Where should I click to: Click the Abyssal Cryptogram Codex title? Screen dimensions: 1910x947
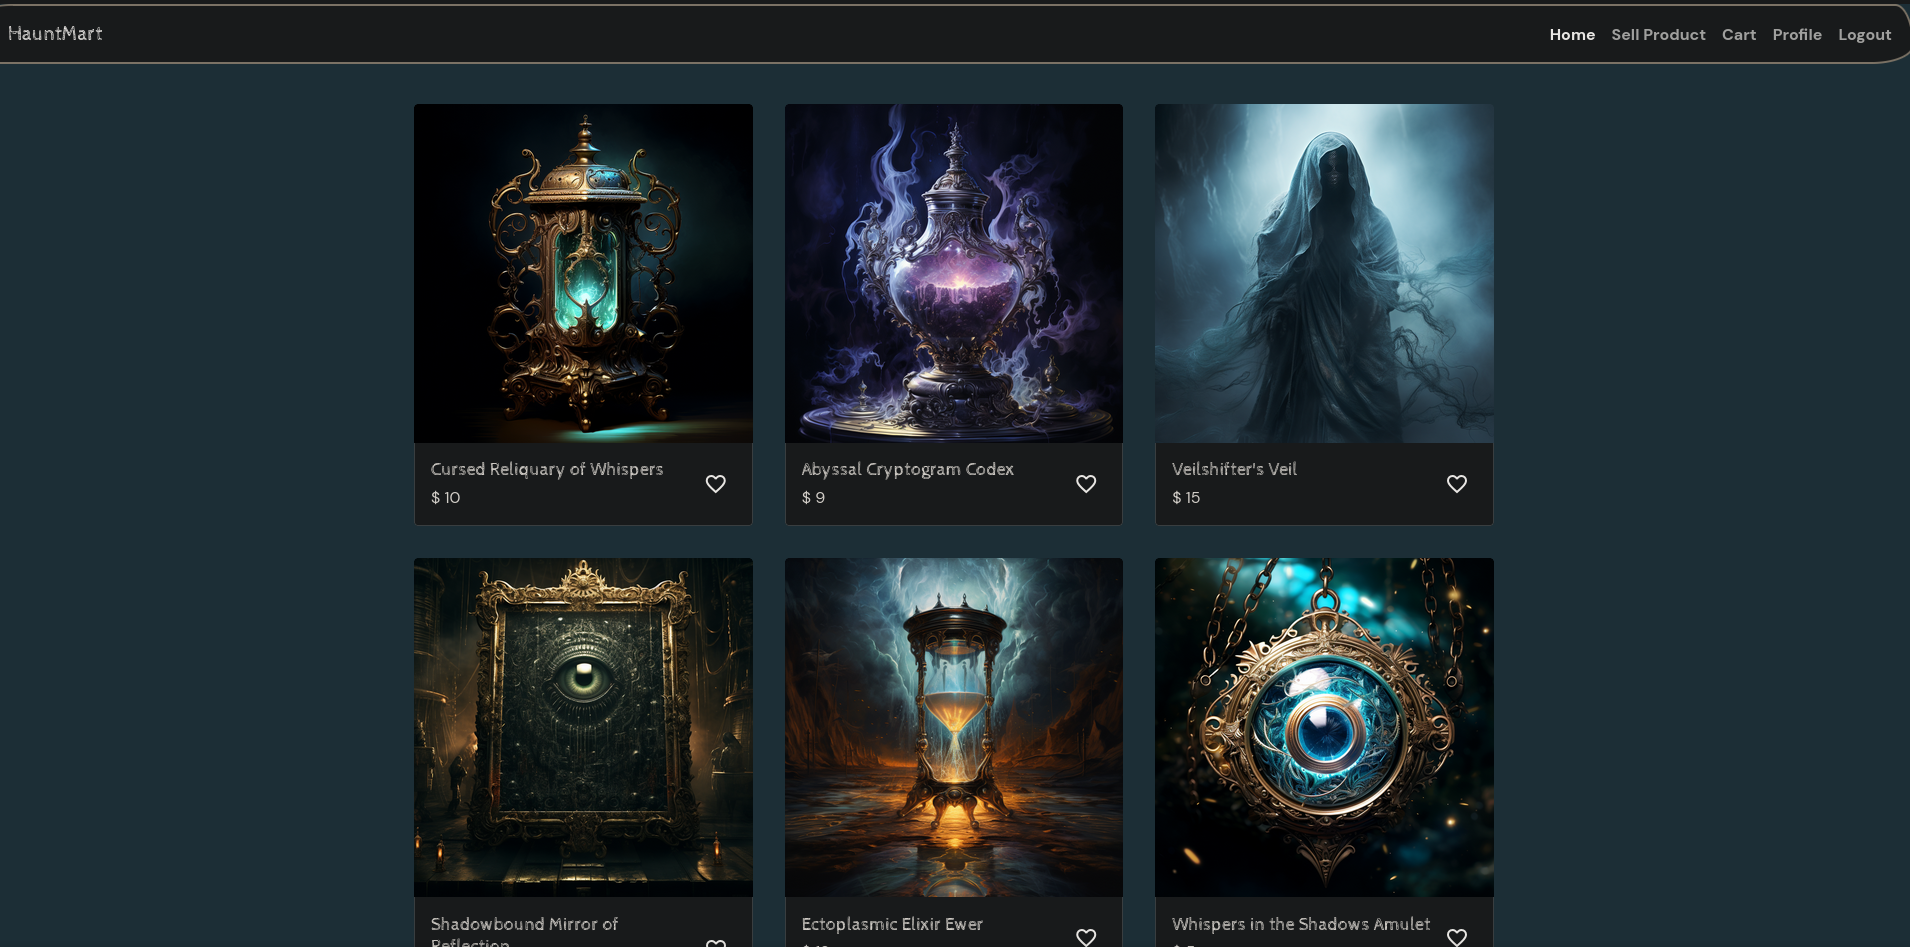pos(907,469)
